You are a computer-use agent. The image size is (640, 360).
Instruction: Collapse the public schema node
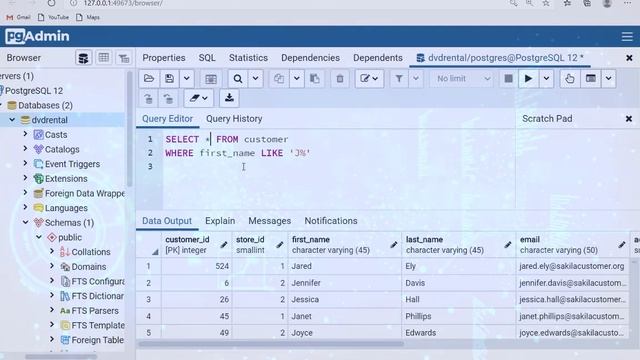(x=39, y=237)
